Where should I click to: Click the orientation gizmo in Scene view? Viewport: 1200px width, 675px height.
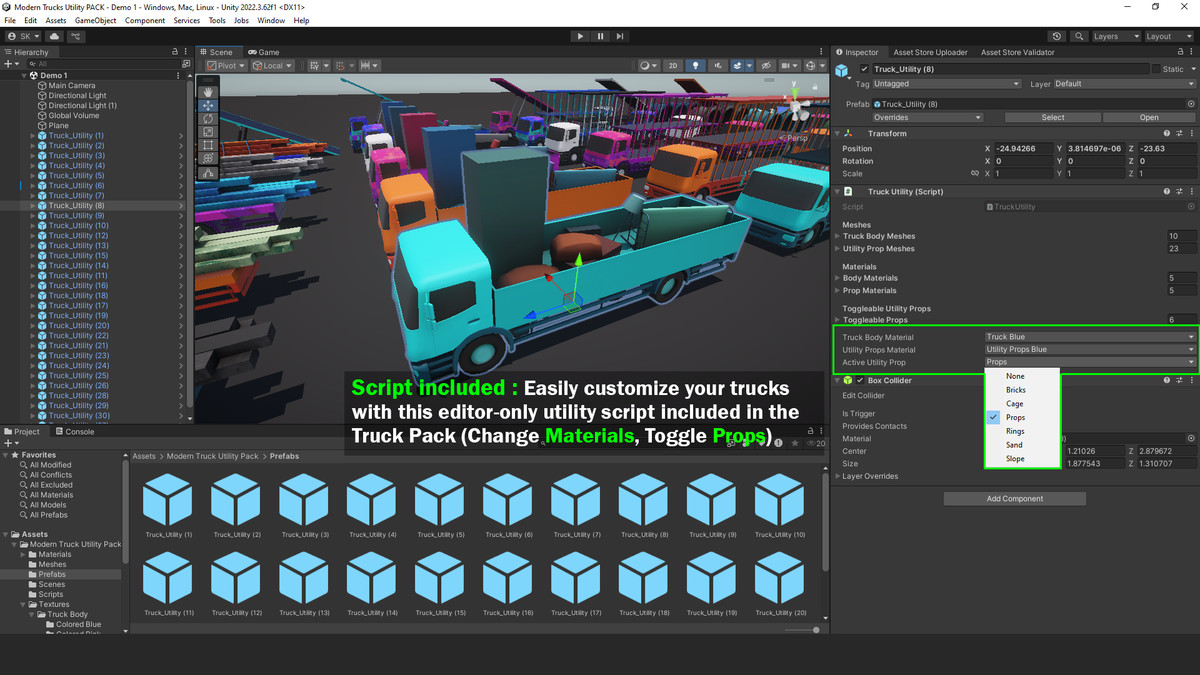point(796,105)
